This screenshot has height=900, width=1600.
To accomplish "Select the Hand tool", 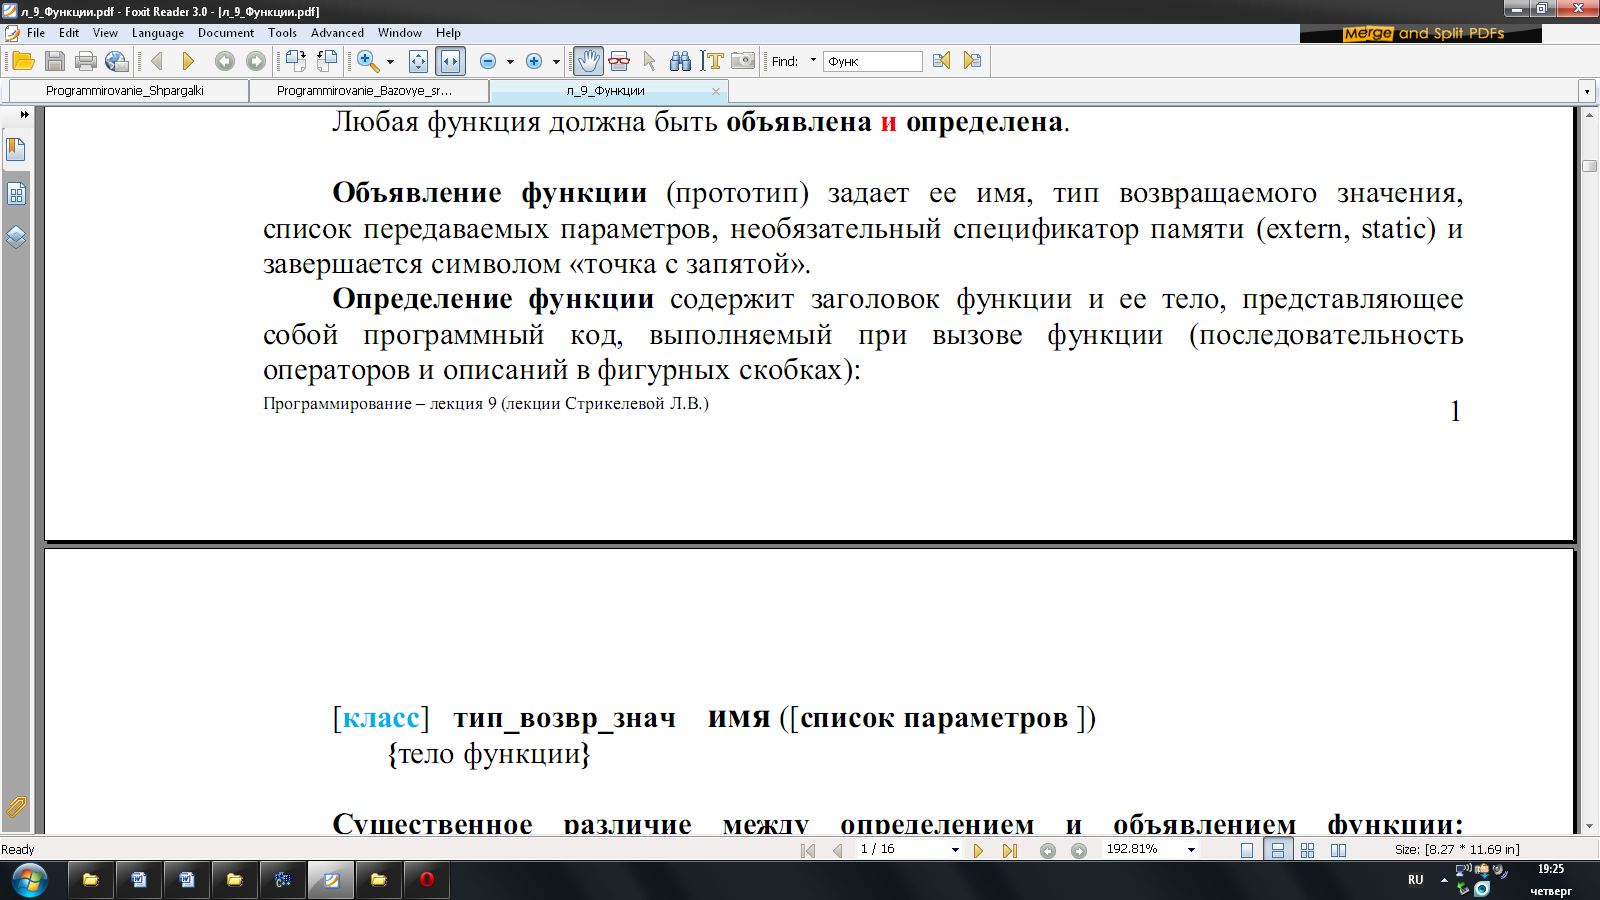I will (x=588, y=61).
